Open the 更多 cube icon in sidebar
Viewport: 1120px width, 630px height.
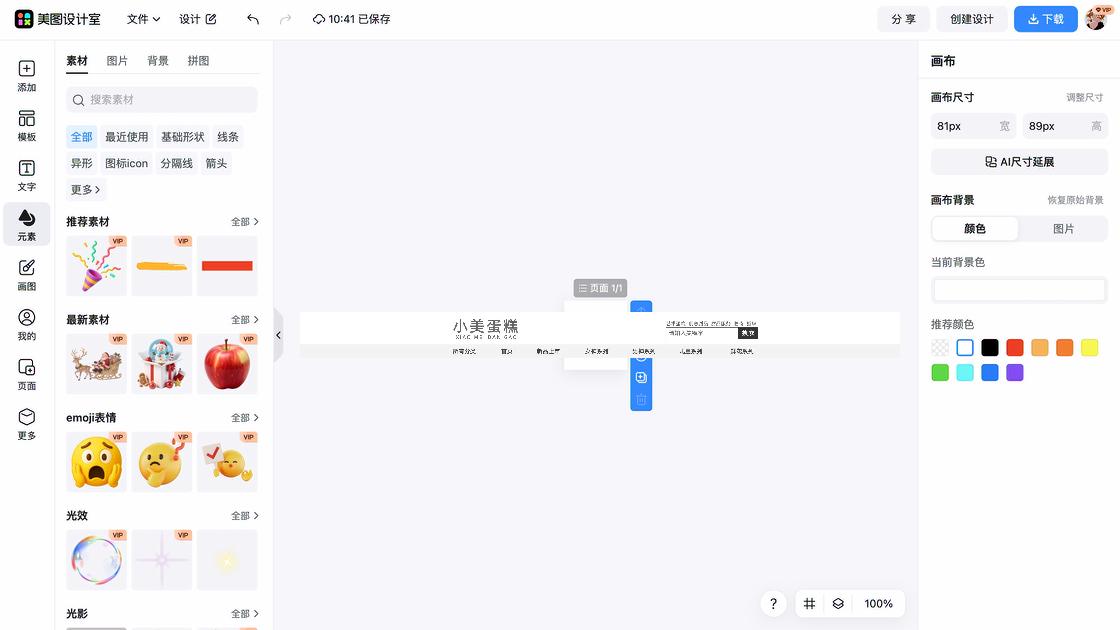tap(26, 424)
